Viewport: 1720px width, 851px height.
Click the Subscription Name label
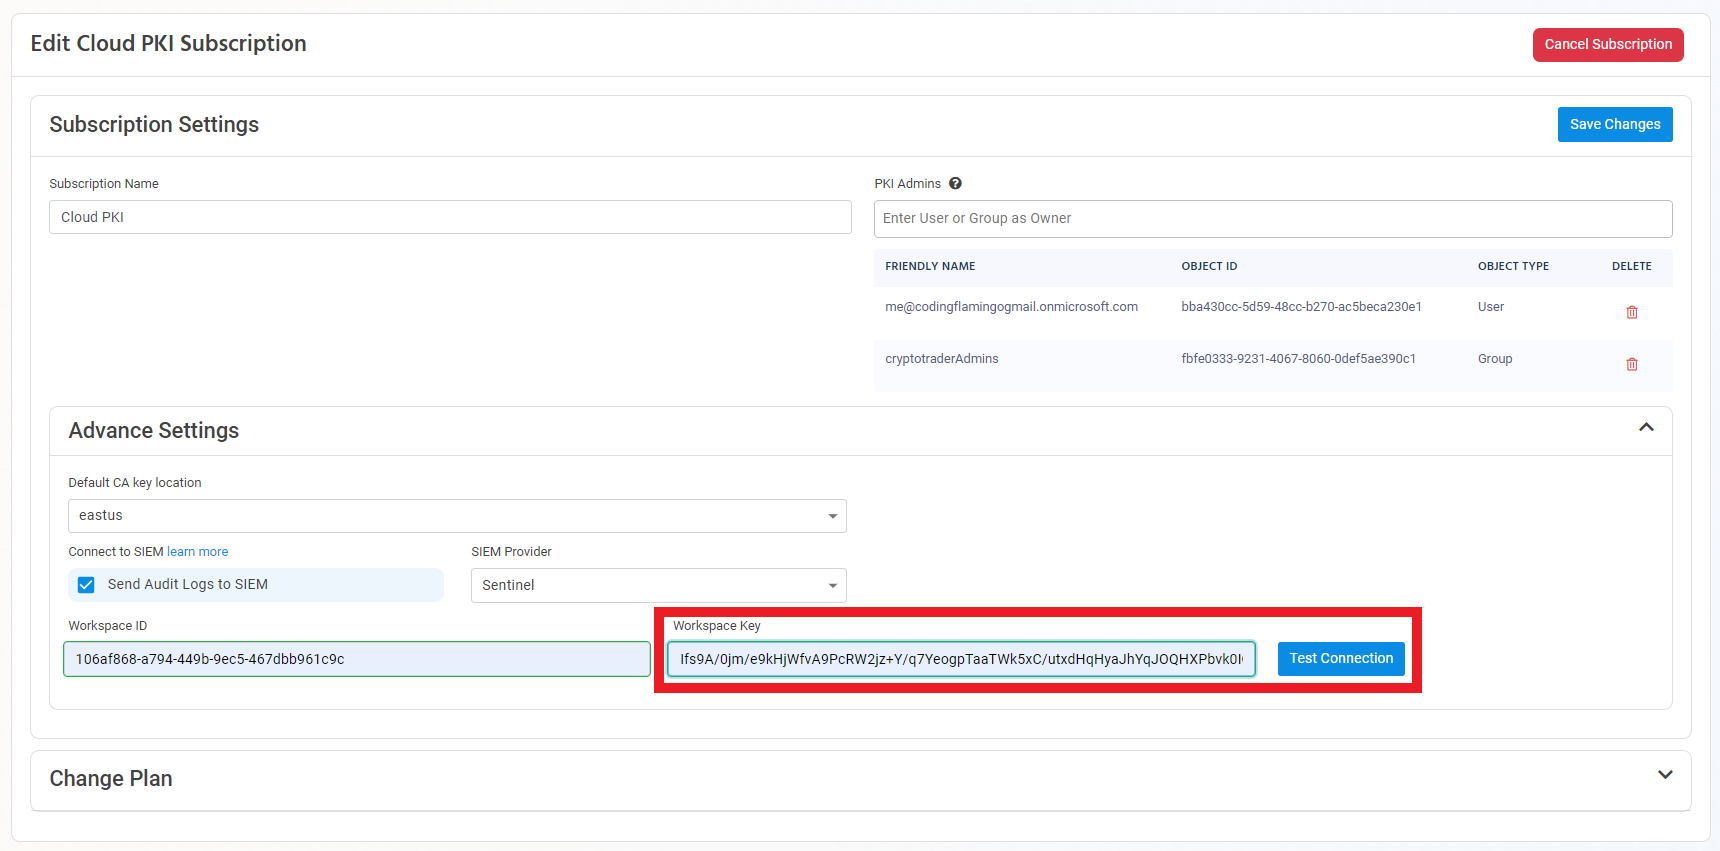tap(104, 184)
